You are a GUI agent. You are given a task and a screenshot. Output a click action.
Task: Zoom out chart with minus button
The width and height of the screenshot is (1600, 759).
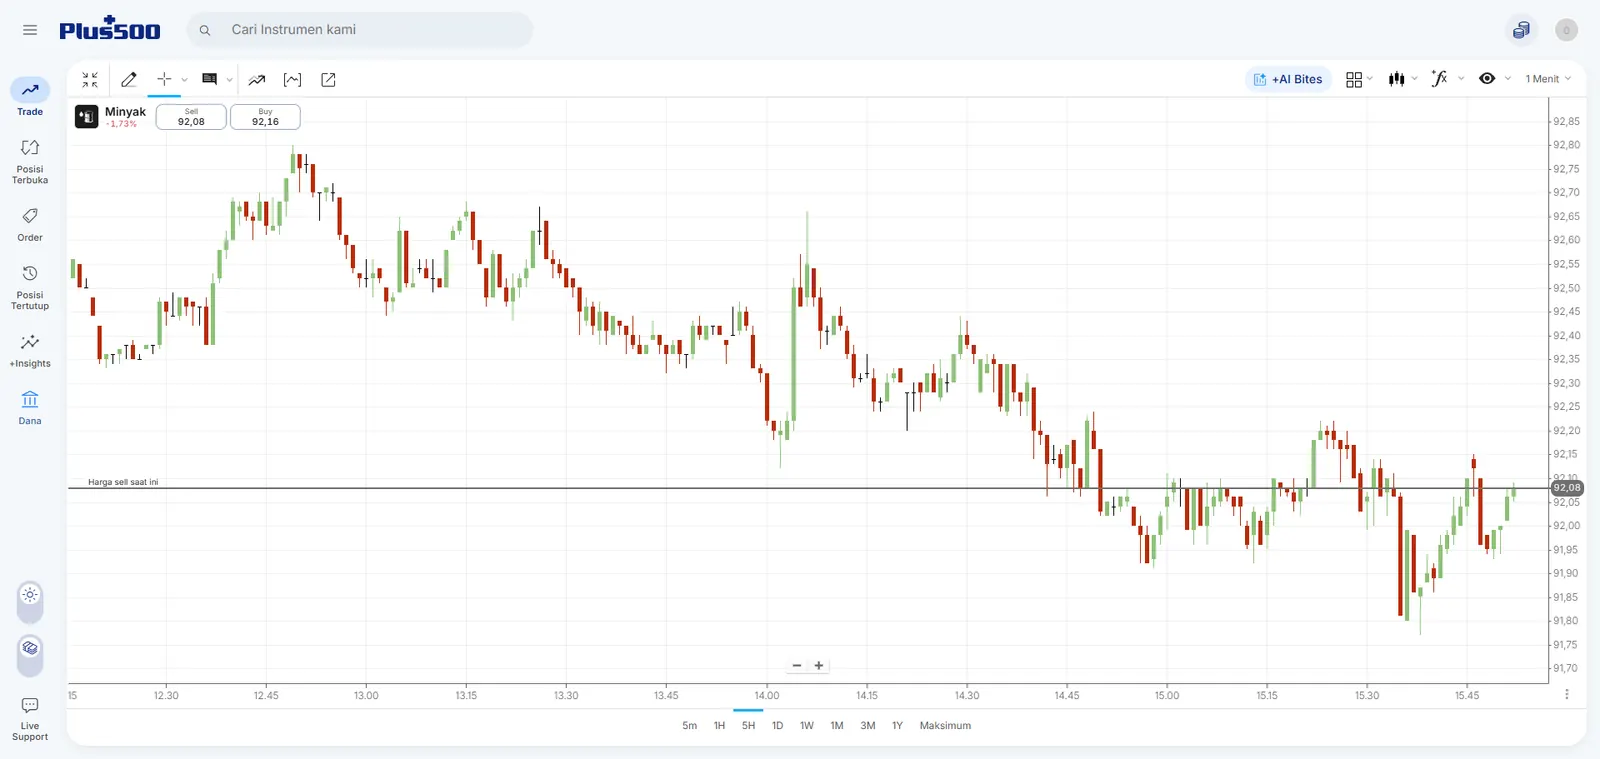797,666
